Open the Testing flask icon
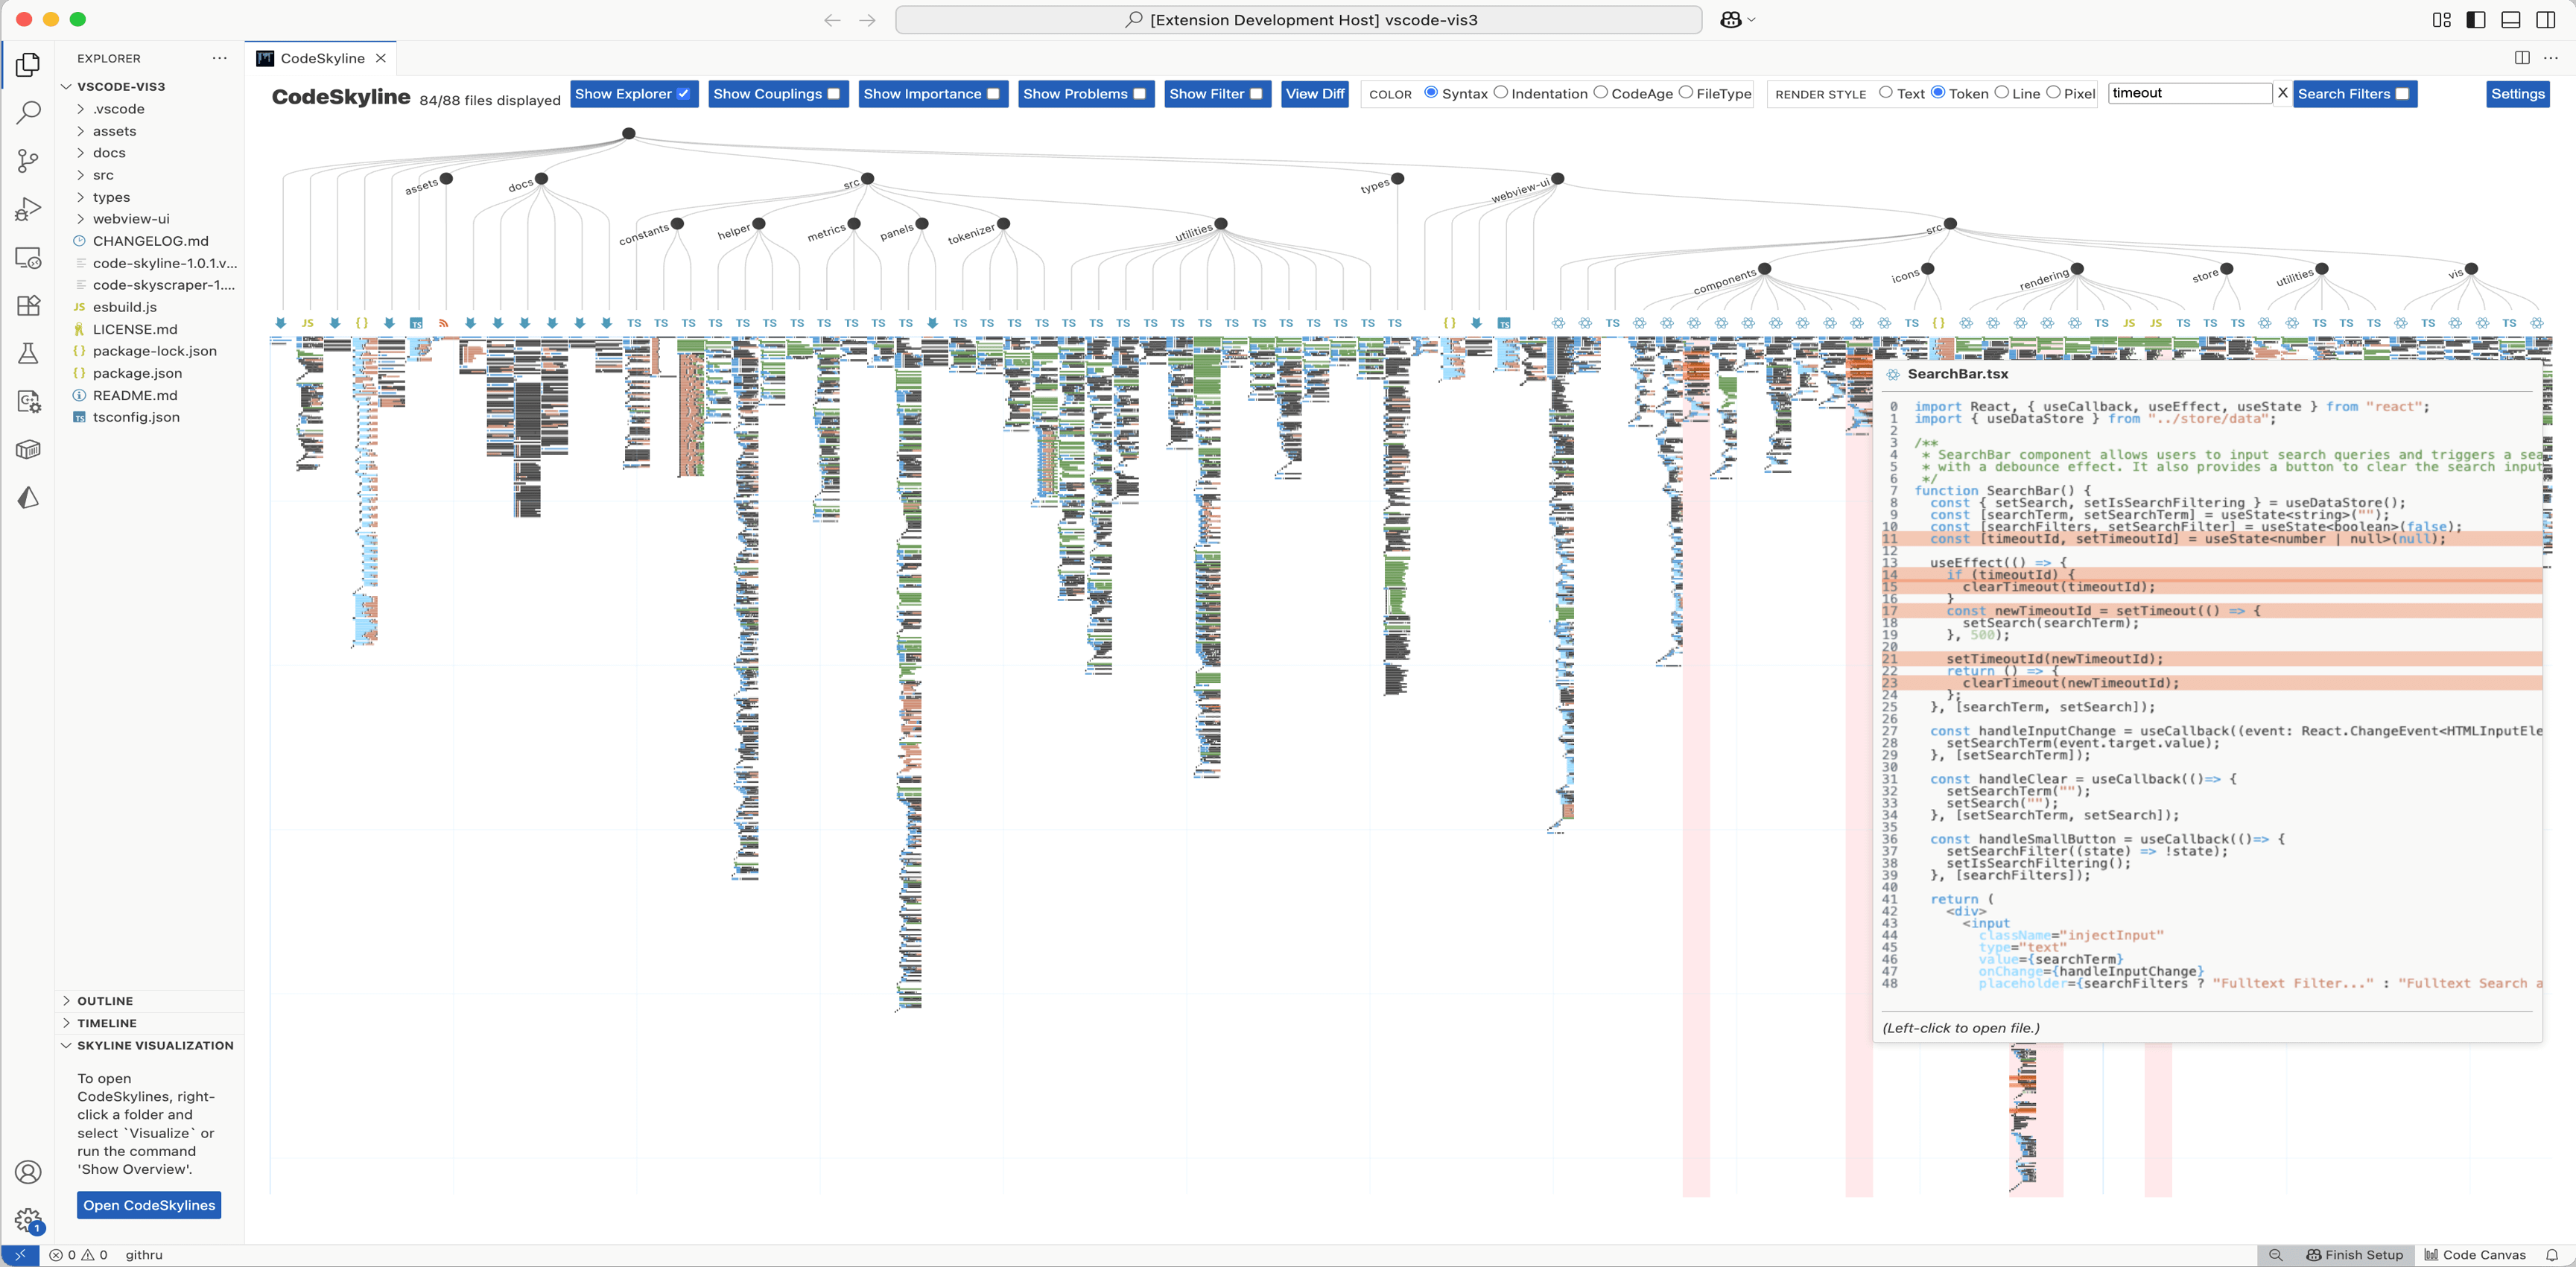This screenshot has width=2576, height=1267. tap(28, 353)
